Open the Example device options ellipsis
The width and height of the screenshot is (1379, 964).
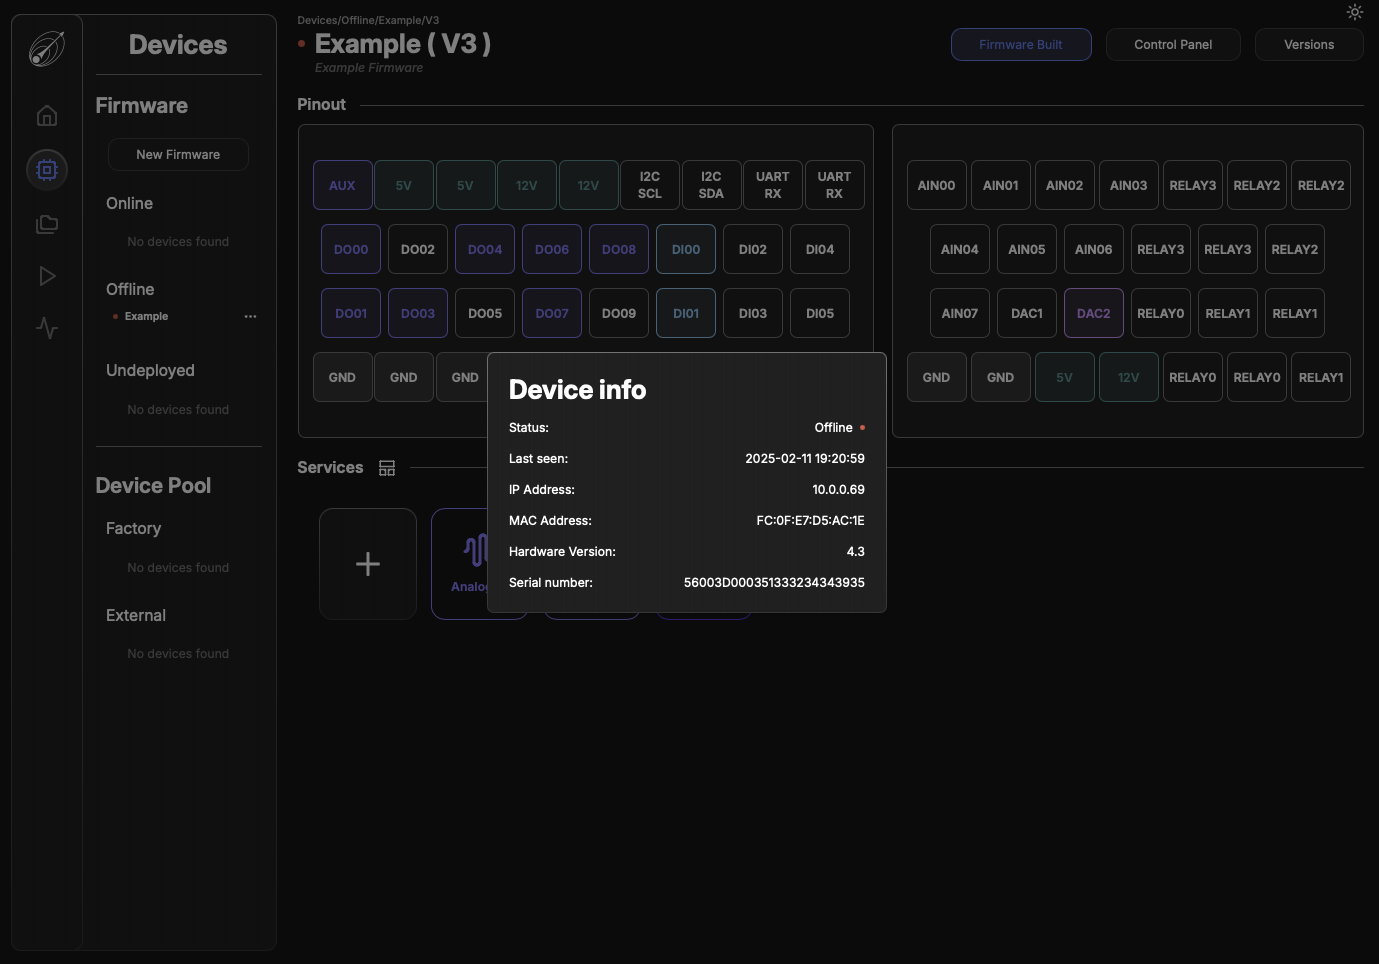pos(250,317)
